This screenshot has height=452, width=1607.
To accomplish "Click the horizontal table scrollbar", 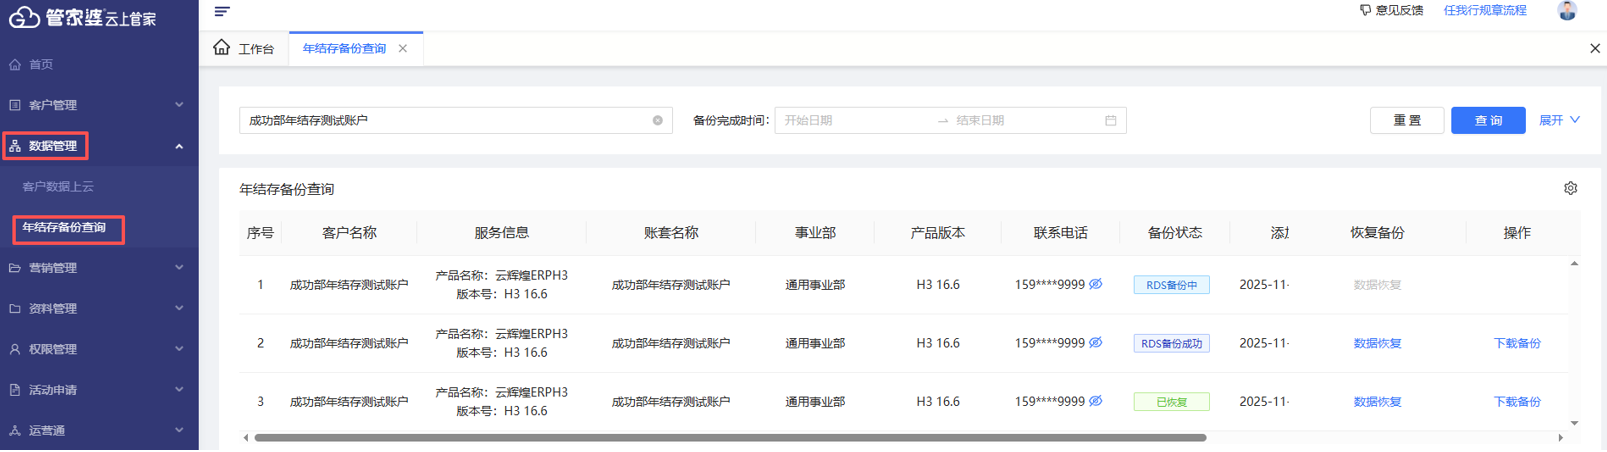I will [730, 438].
